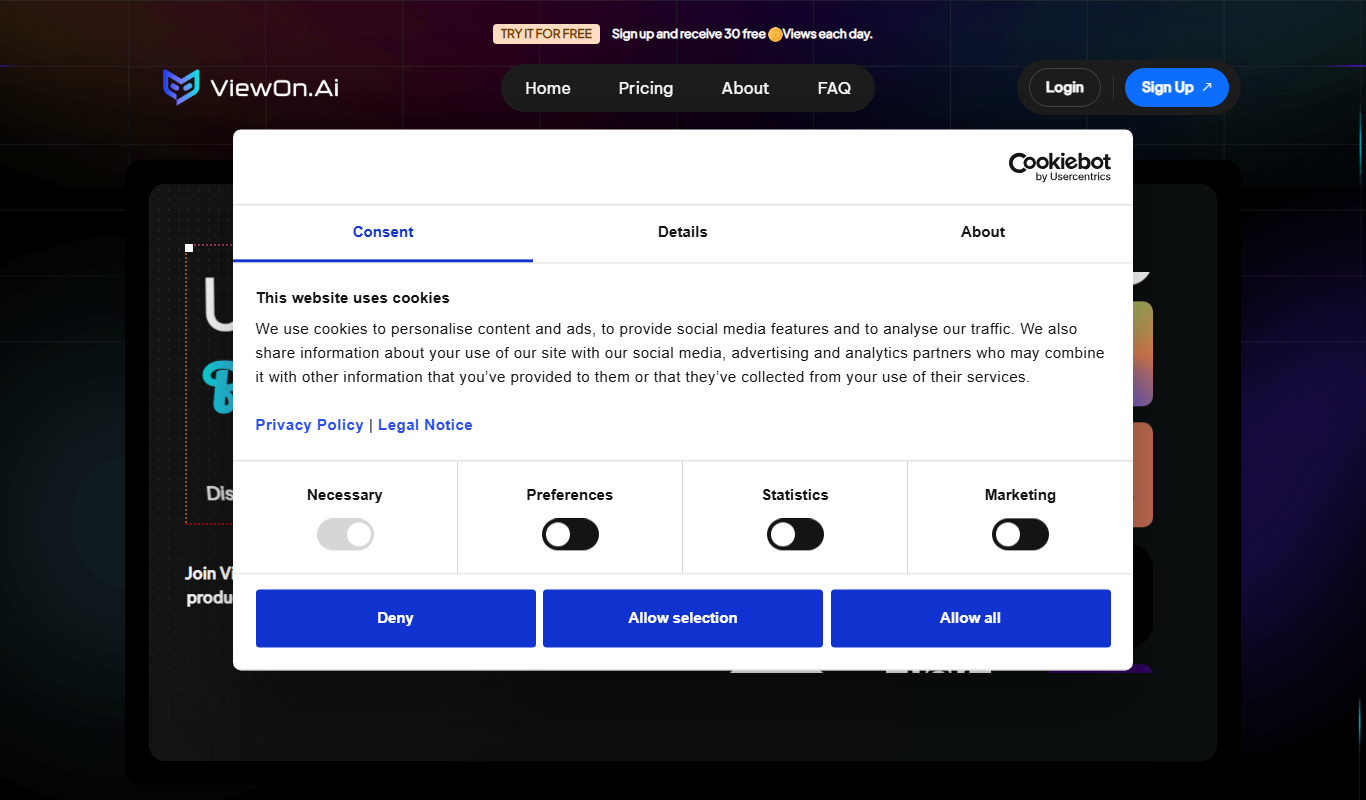The image size is (1366, 800).
Task: Enable the Marketing cookies toggle
Action: [x=1020, y=534]
